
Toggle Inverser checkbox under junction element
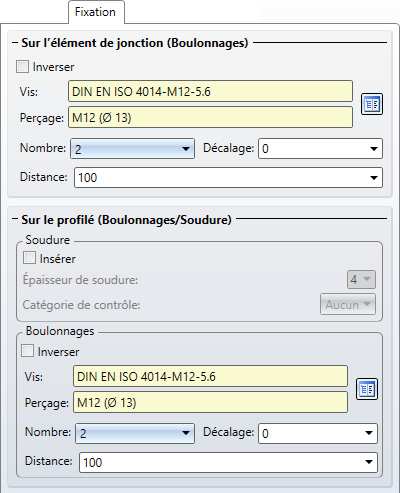pyautogui.click(x=22, y=67)
